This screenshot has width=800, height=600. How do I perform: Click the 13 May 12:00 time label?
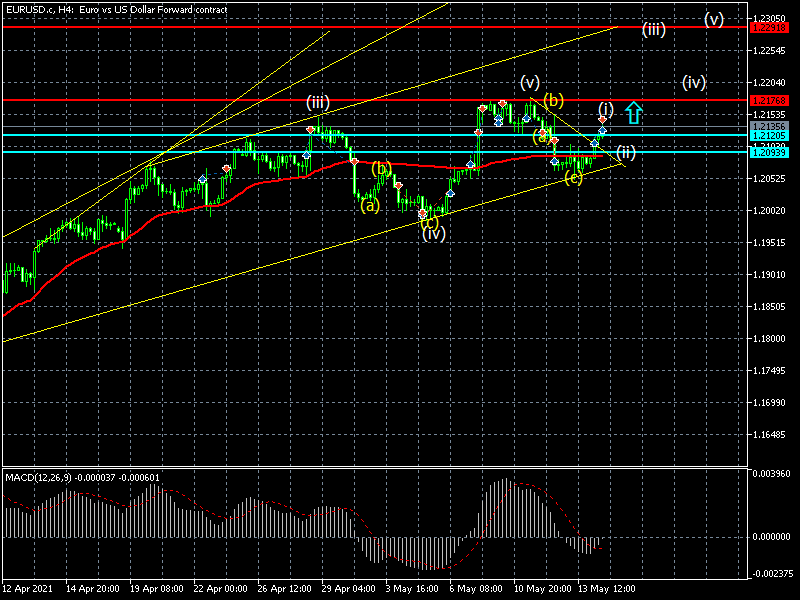pos(606,589)
